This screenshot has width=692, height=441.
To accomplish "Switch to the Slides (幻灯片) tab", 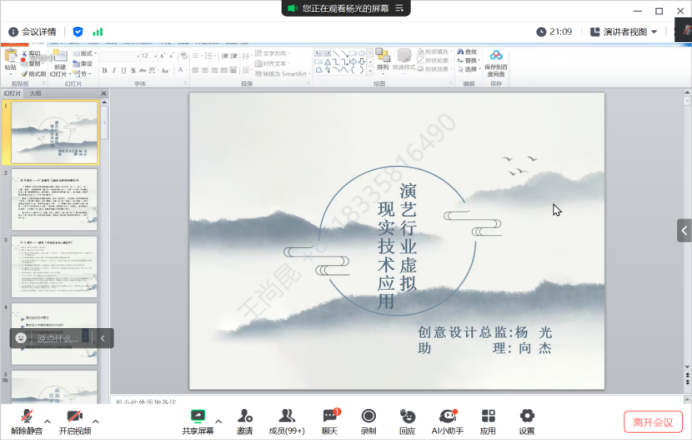I will pyautogui.click(x=13, y=93).
